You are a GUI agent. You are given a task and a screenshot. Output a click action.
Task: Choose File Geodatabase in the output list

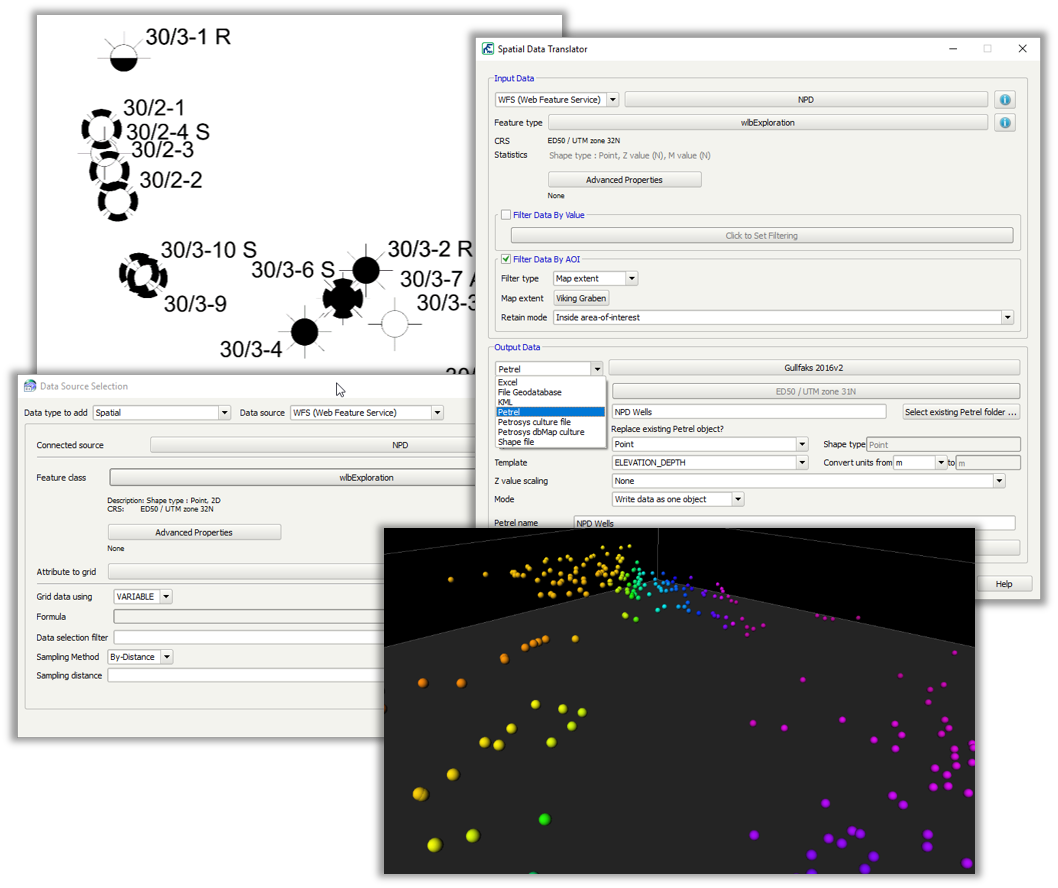click(x=530, y=392)
